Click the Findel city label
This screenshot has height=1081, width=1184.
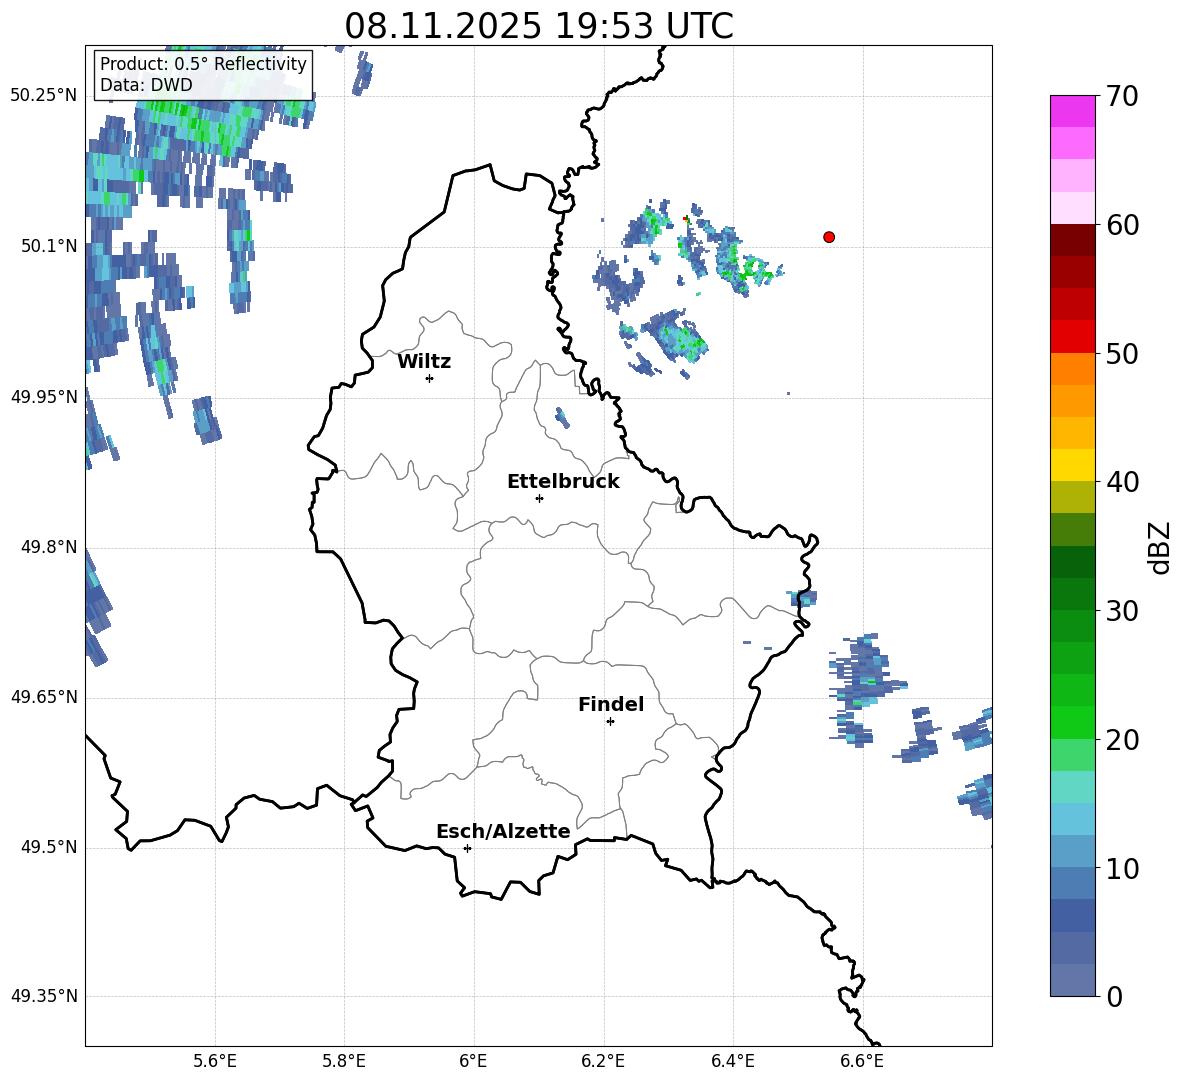(x=611, y=704)
